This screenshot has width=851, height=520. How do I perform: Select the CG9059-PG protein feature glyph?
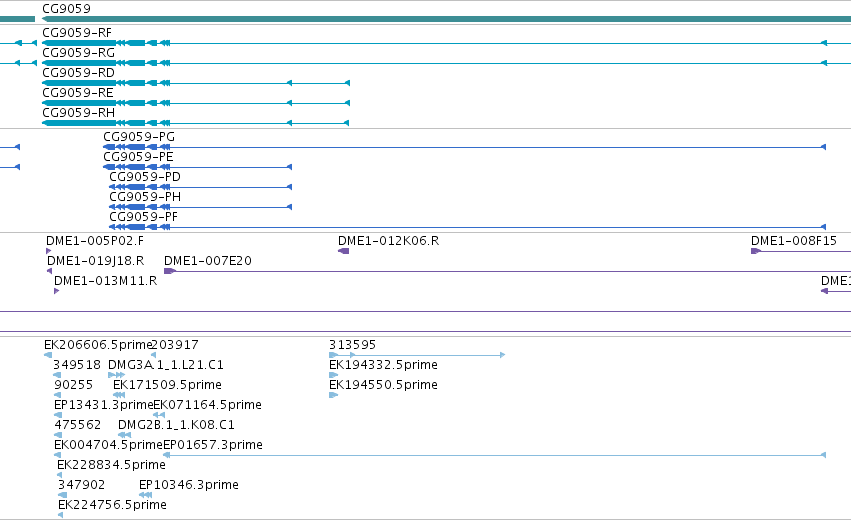coord(465,147)
